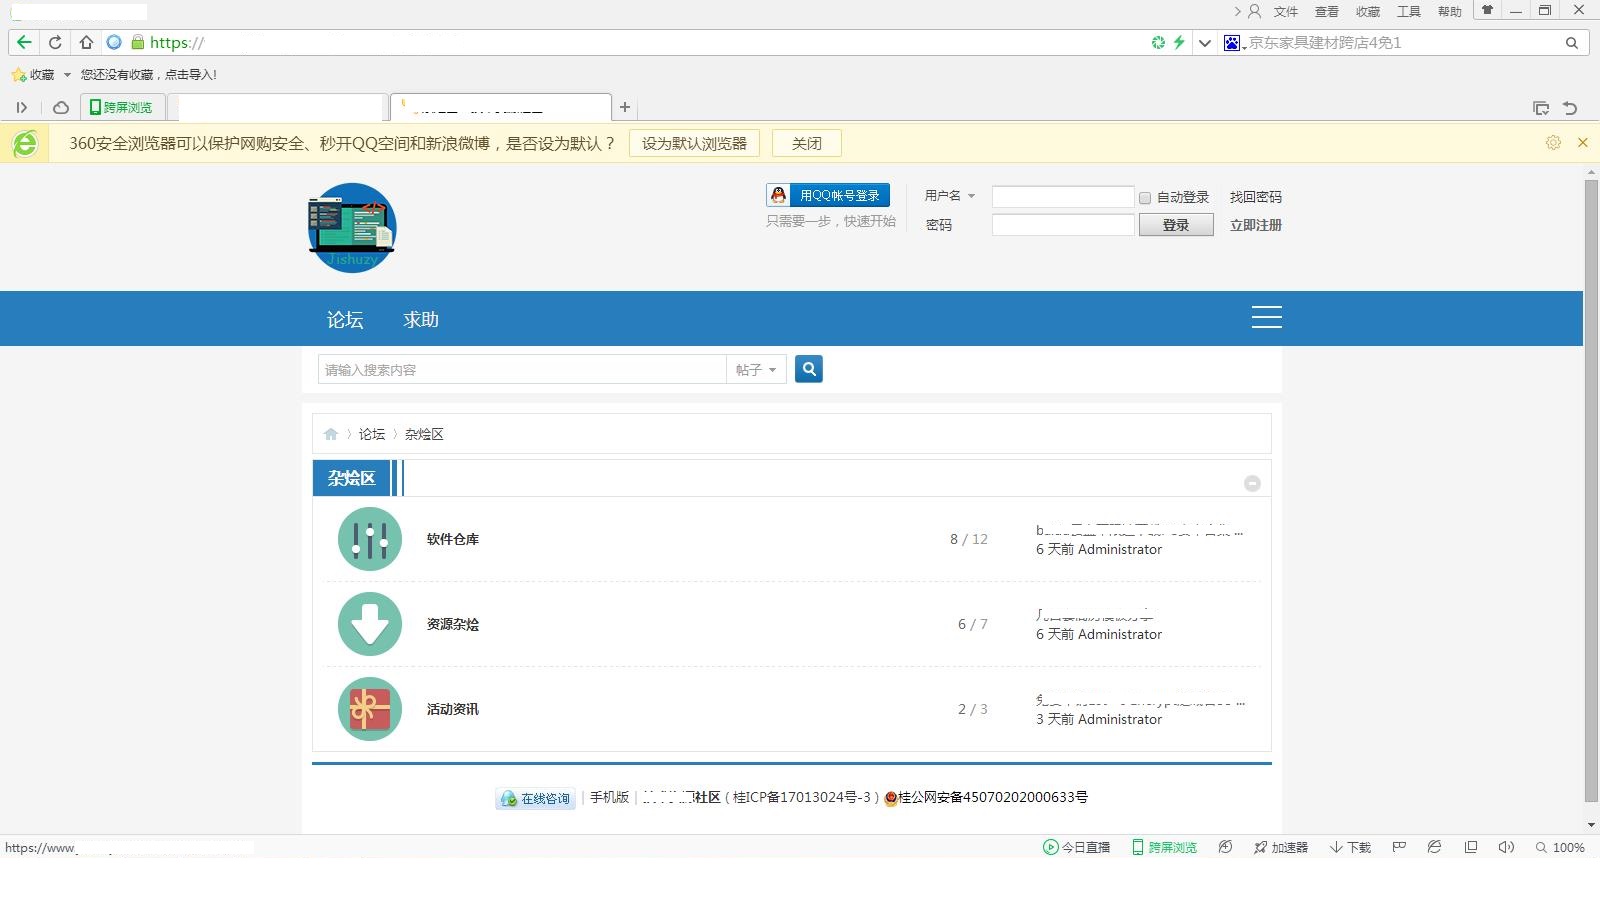Screen dimensions: 1600x900
Task: Expand the 收藏 favorites dropdown arrow
Action: pyautogui.click(x=67, y=75)
